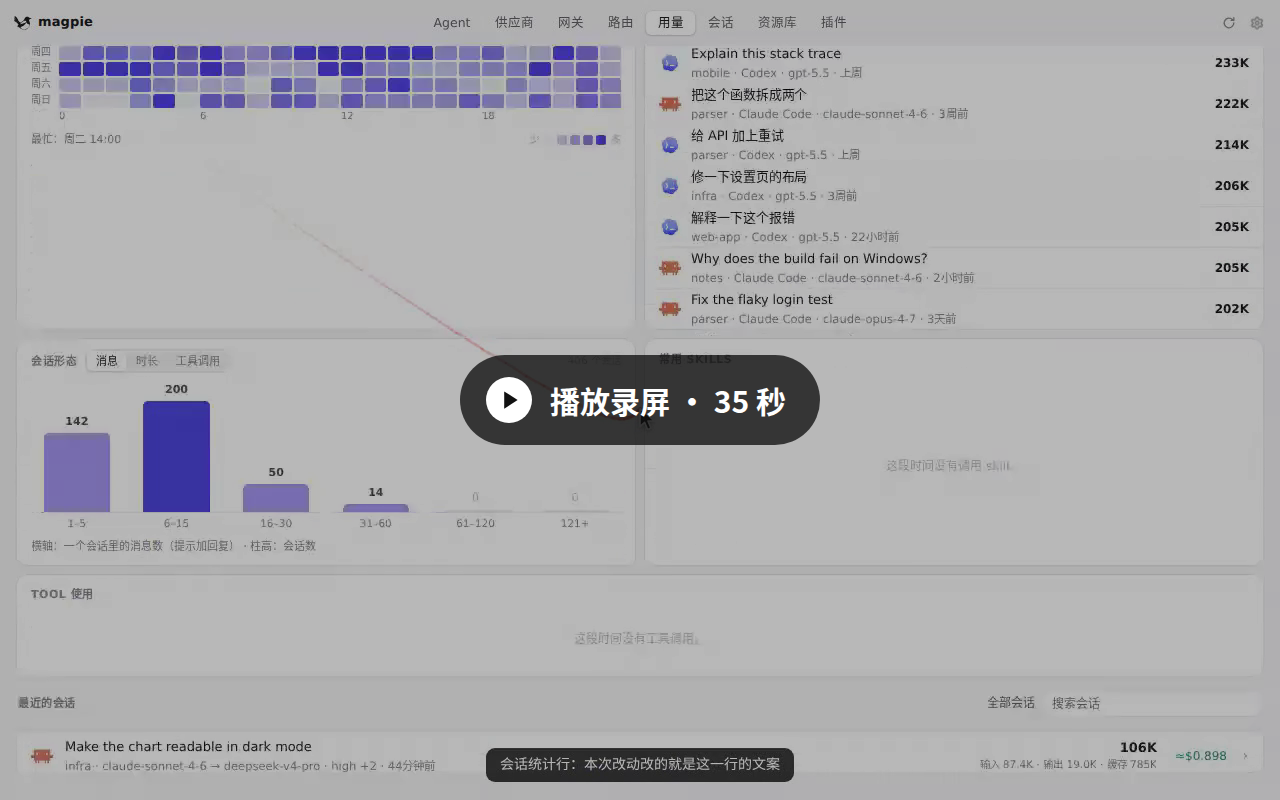Click Codex icon beside '修一下设置页的布局'
Image resolution: width=1280 pixels, height=800 pixels.
point(670,186)
